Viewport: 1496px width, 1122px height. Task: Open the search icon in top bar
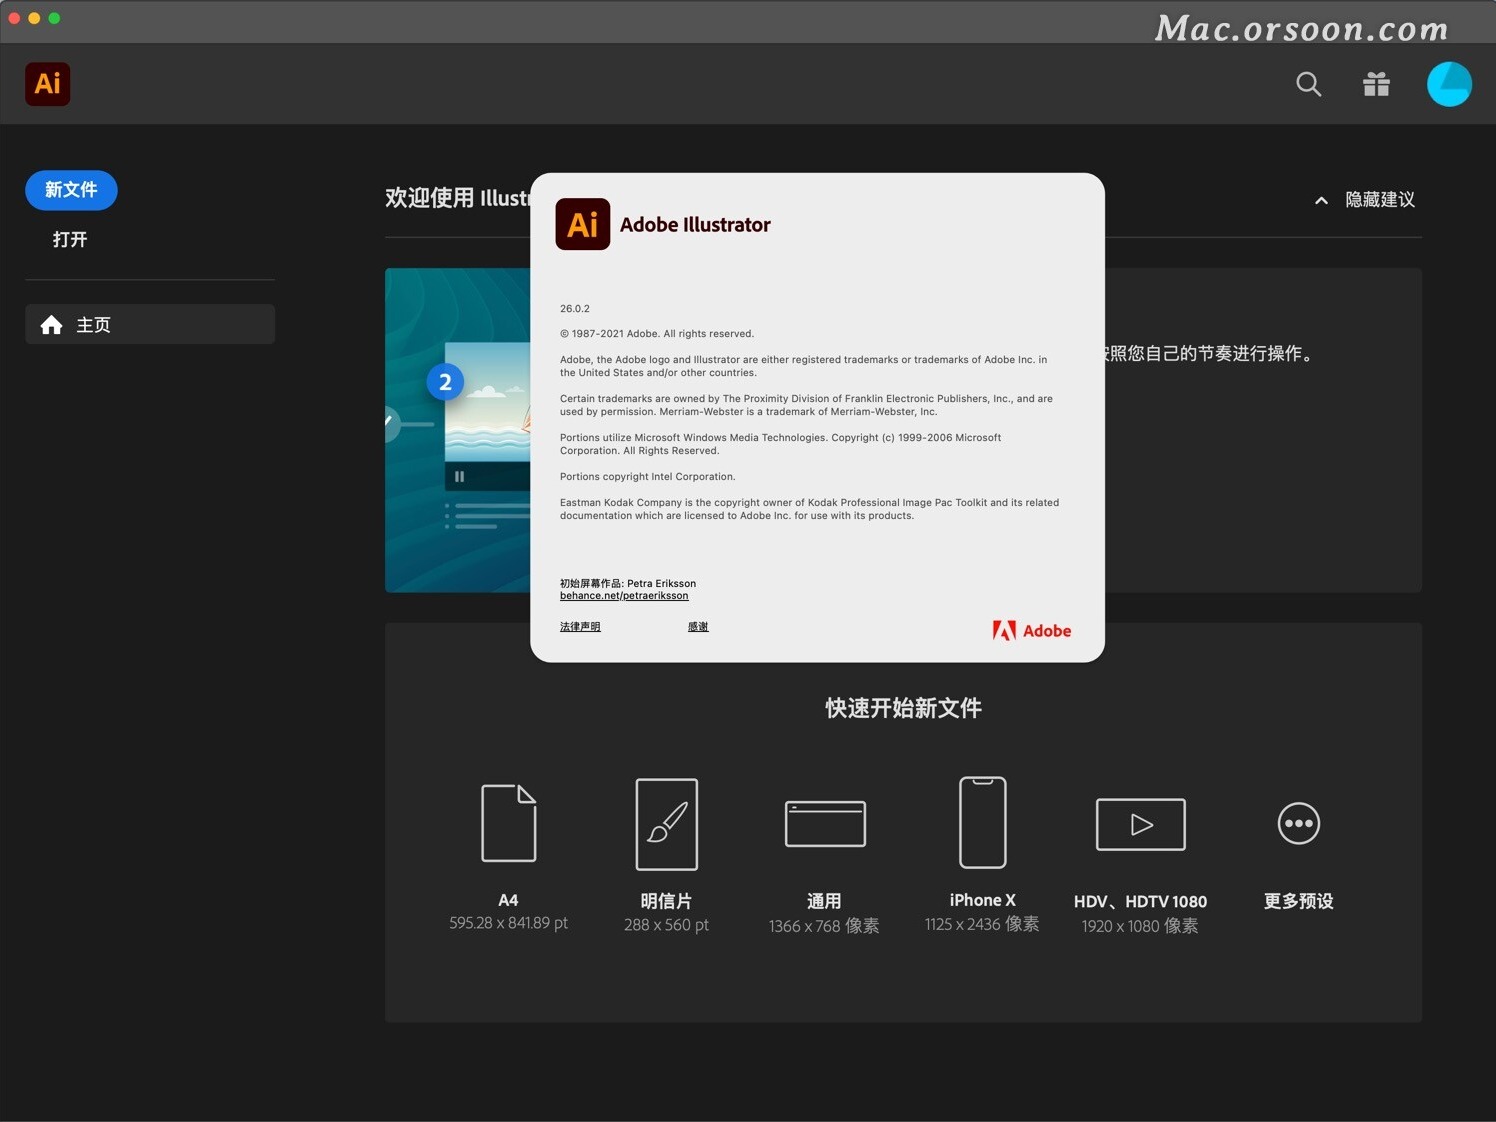click(x=1308, y=84)
